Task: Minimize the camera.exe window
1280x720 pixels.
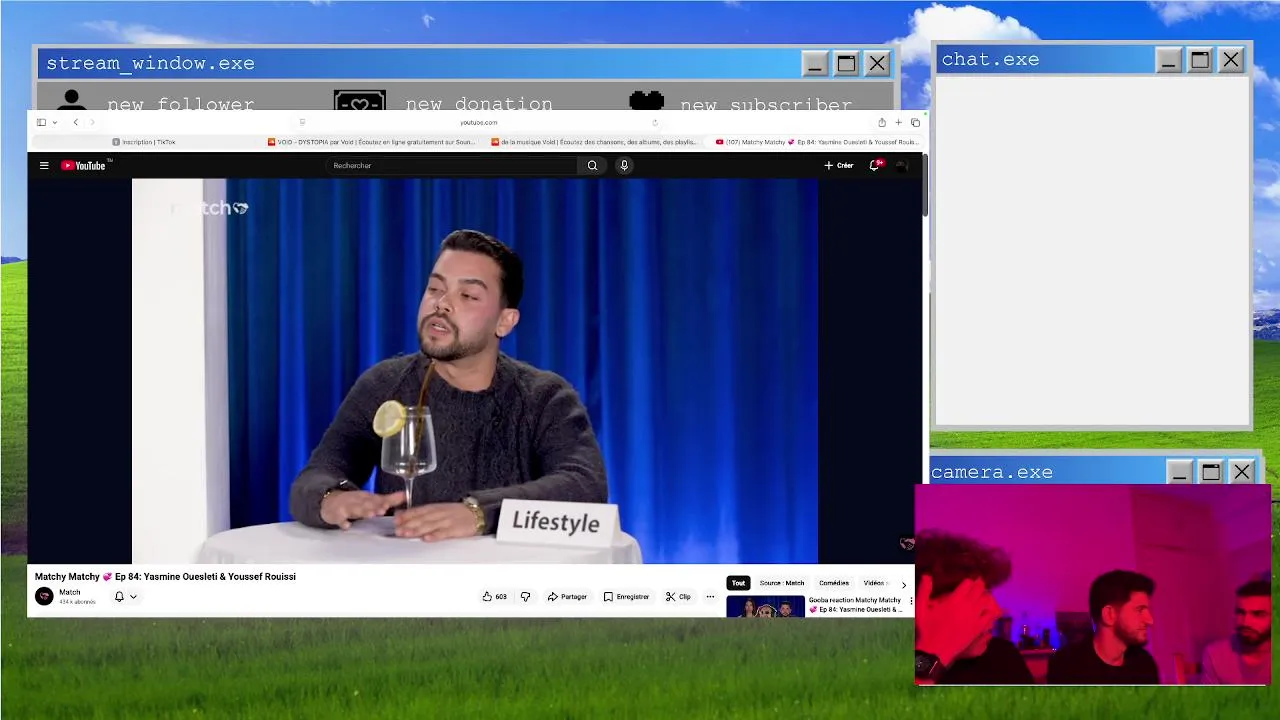Action: point(1179,472)
